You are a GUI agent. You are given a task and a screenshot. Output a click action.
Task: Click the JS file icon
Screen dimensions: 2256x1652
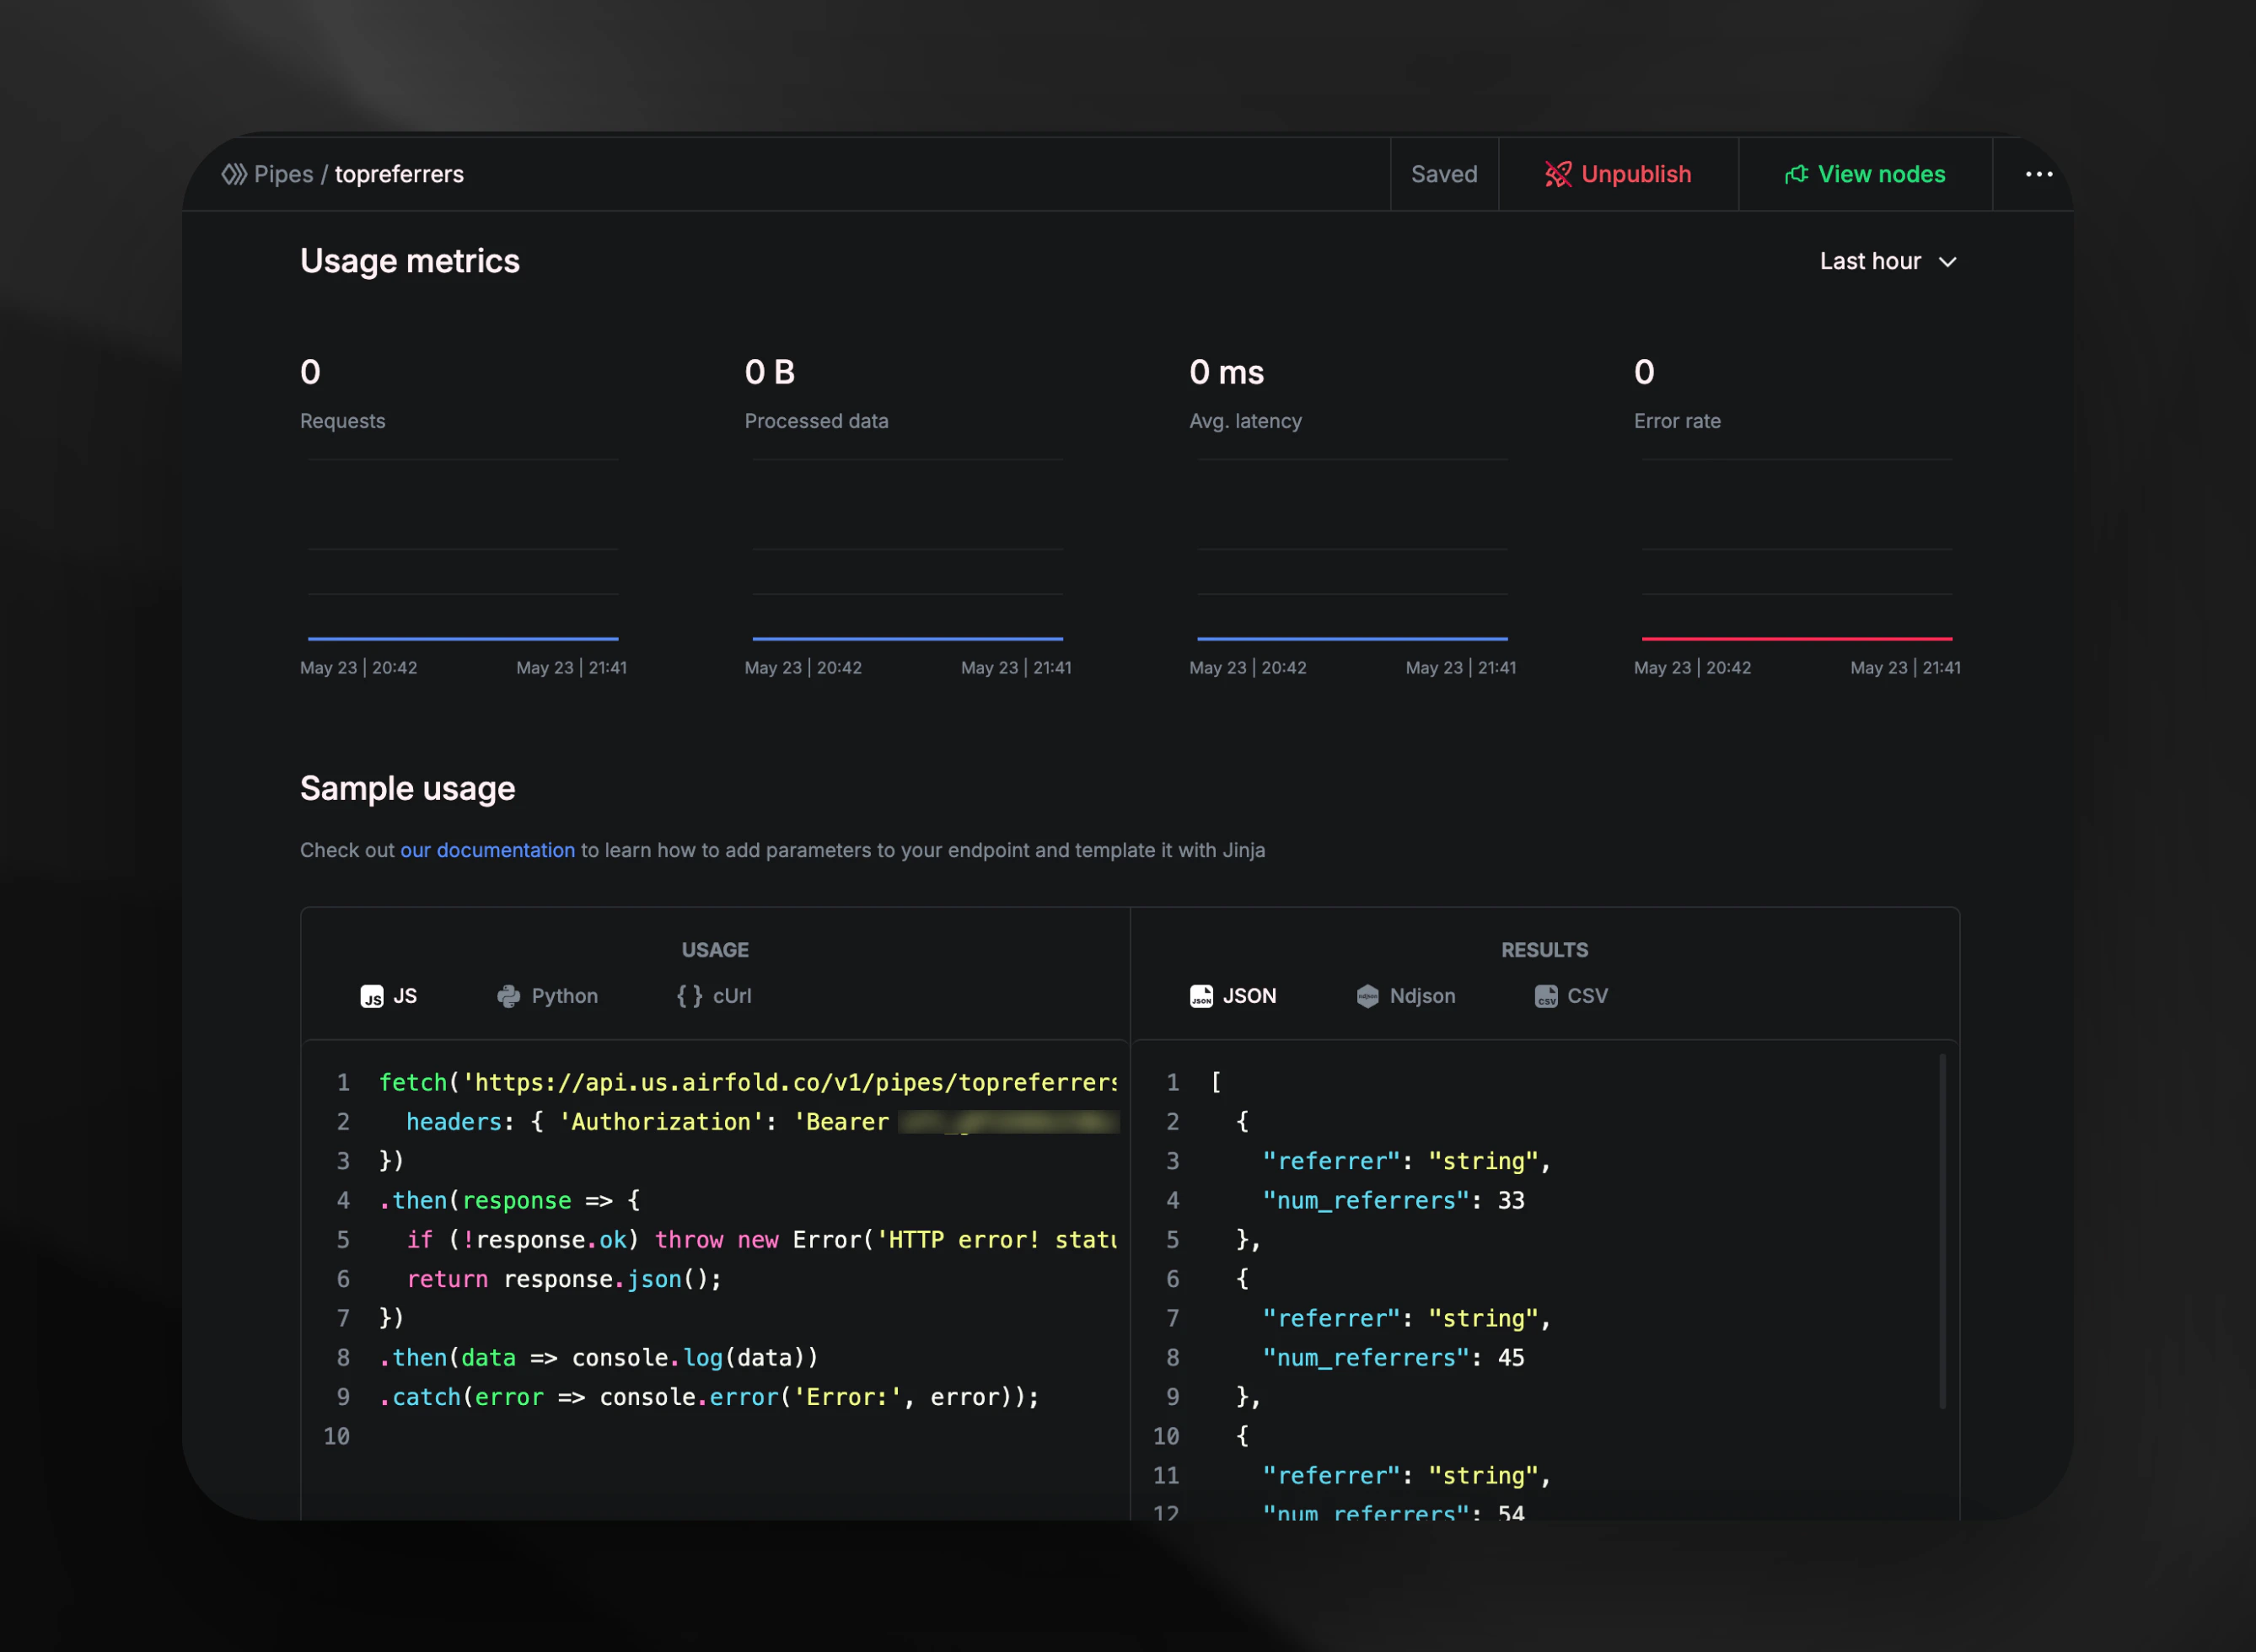pyautogui.click(x=372, y=996)
